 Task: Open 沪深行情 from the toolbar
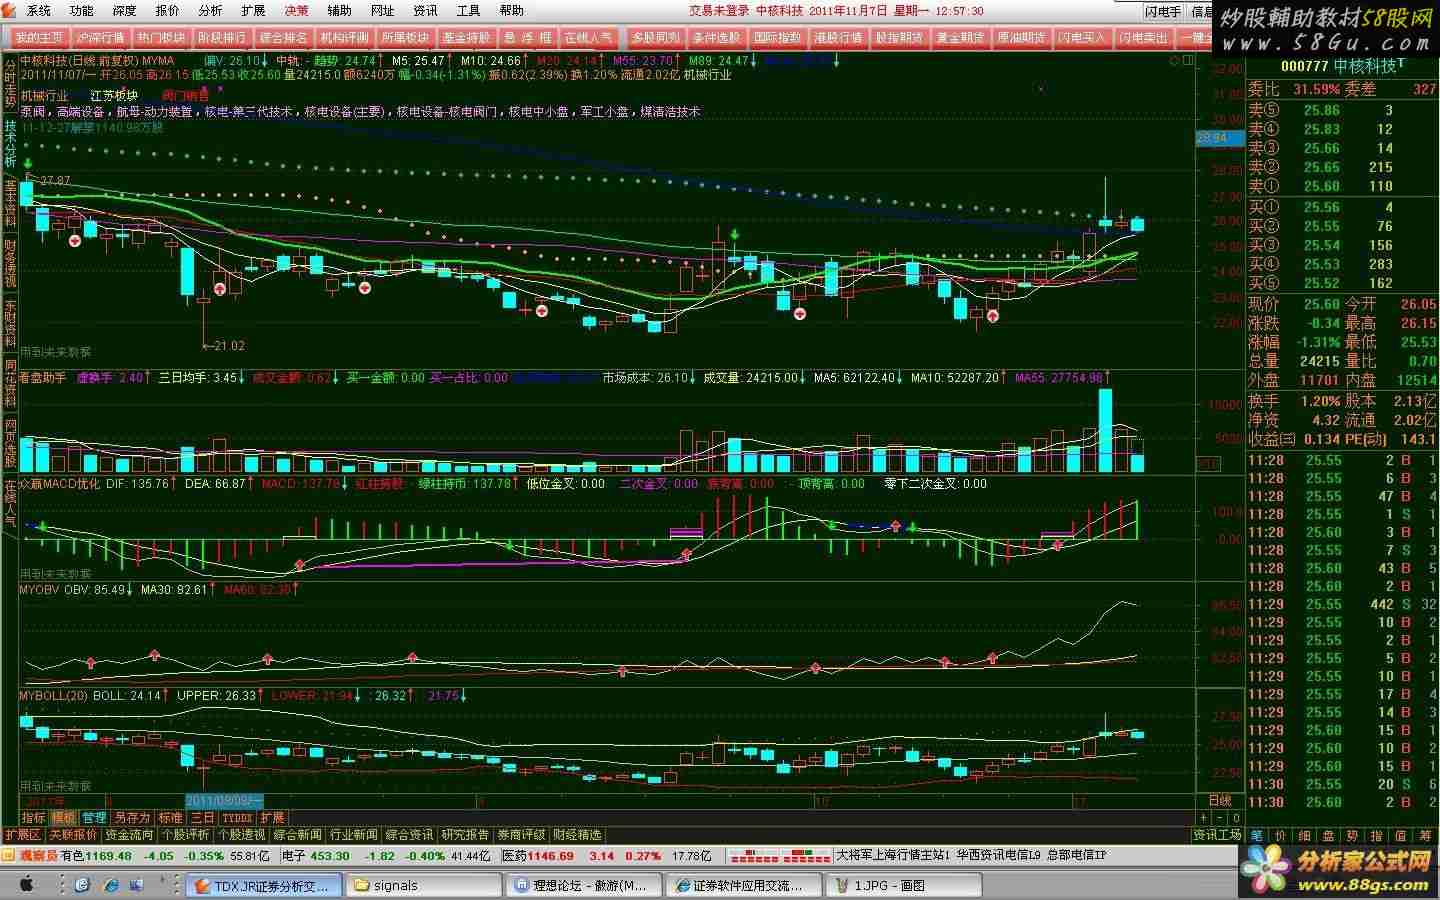tap(101, 38)
